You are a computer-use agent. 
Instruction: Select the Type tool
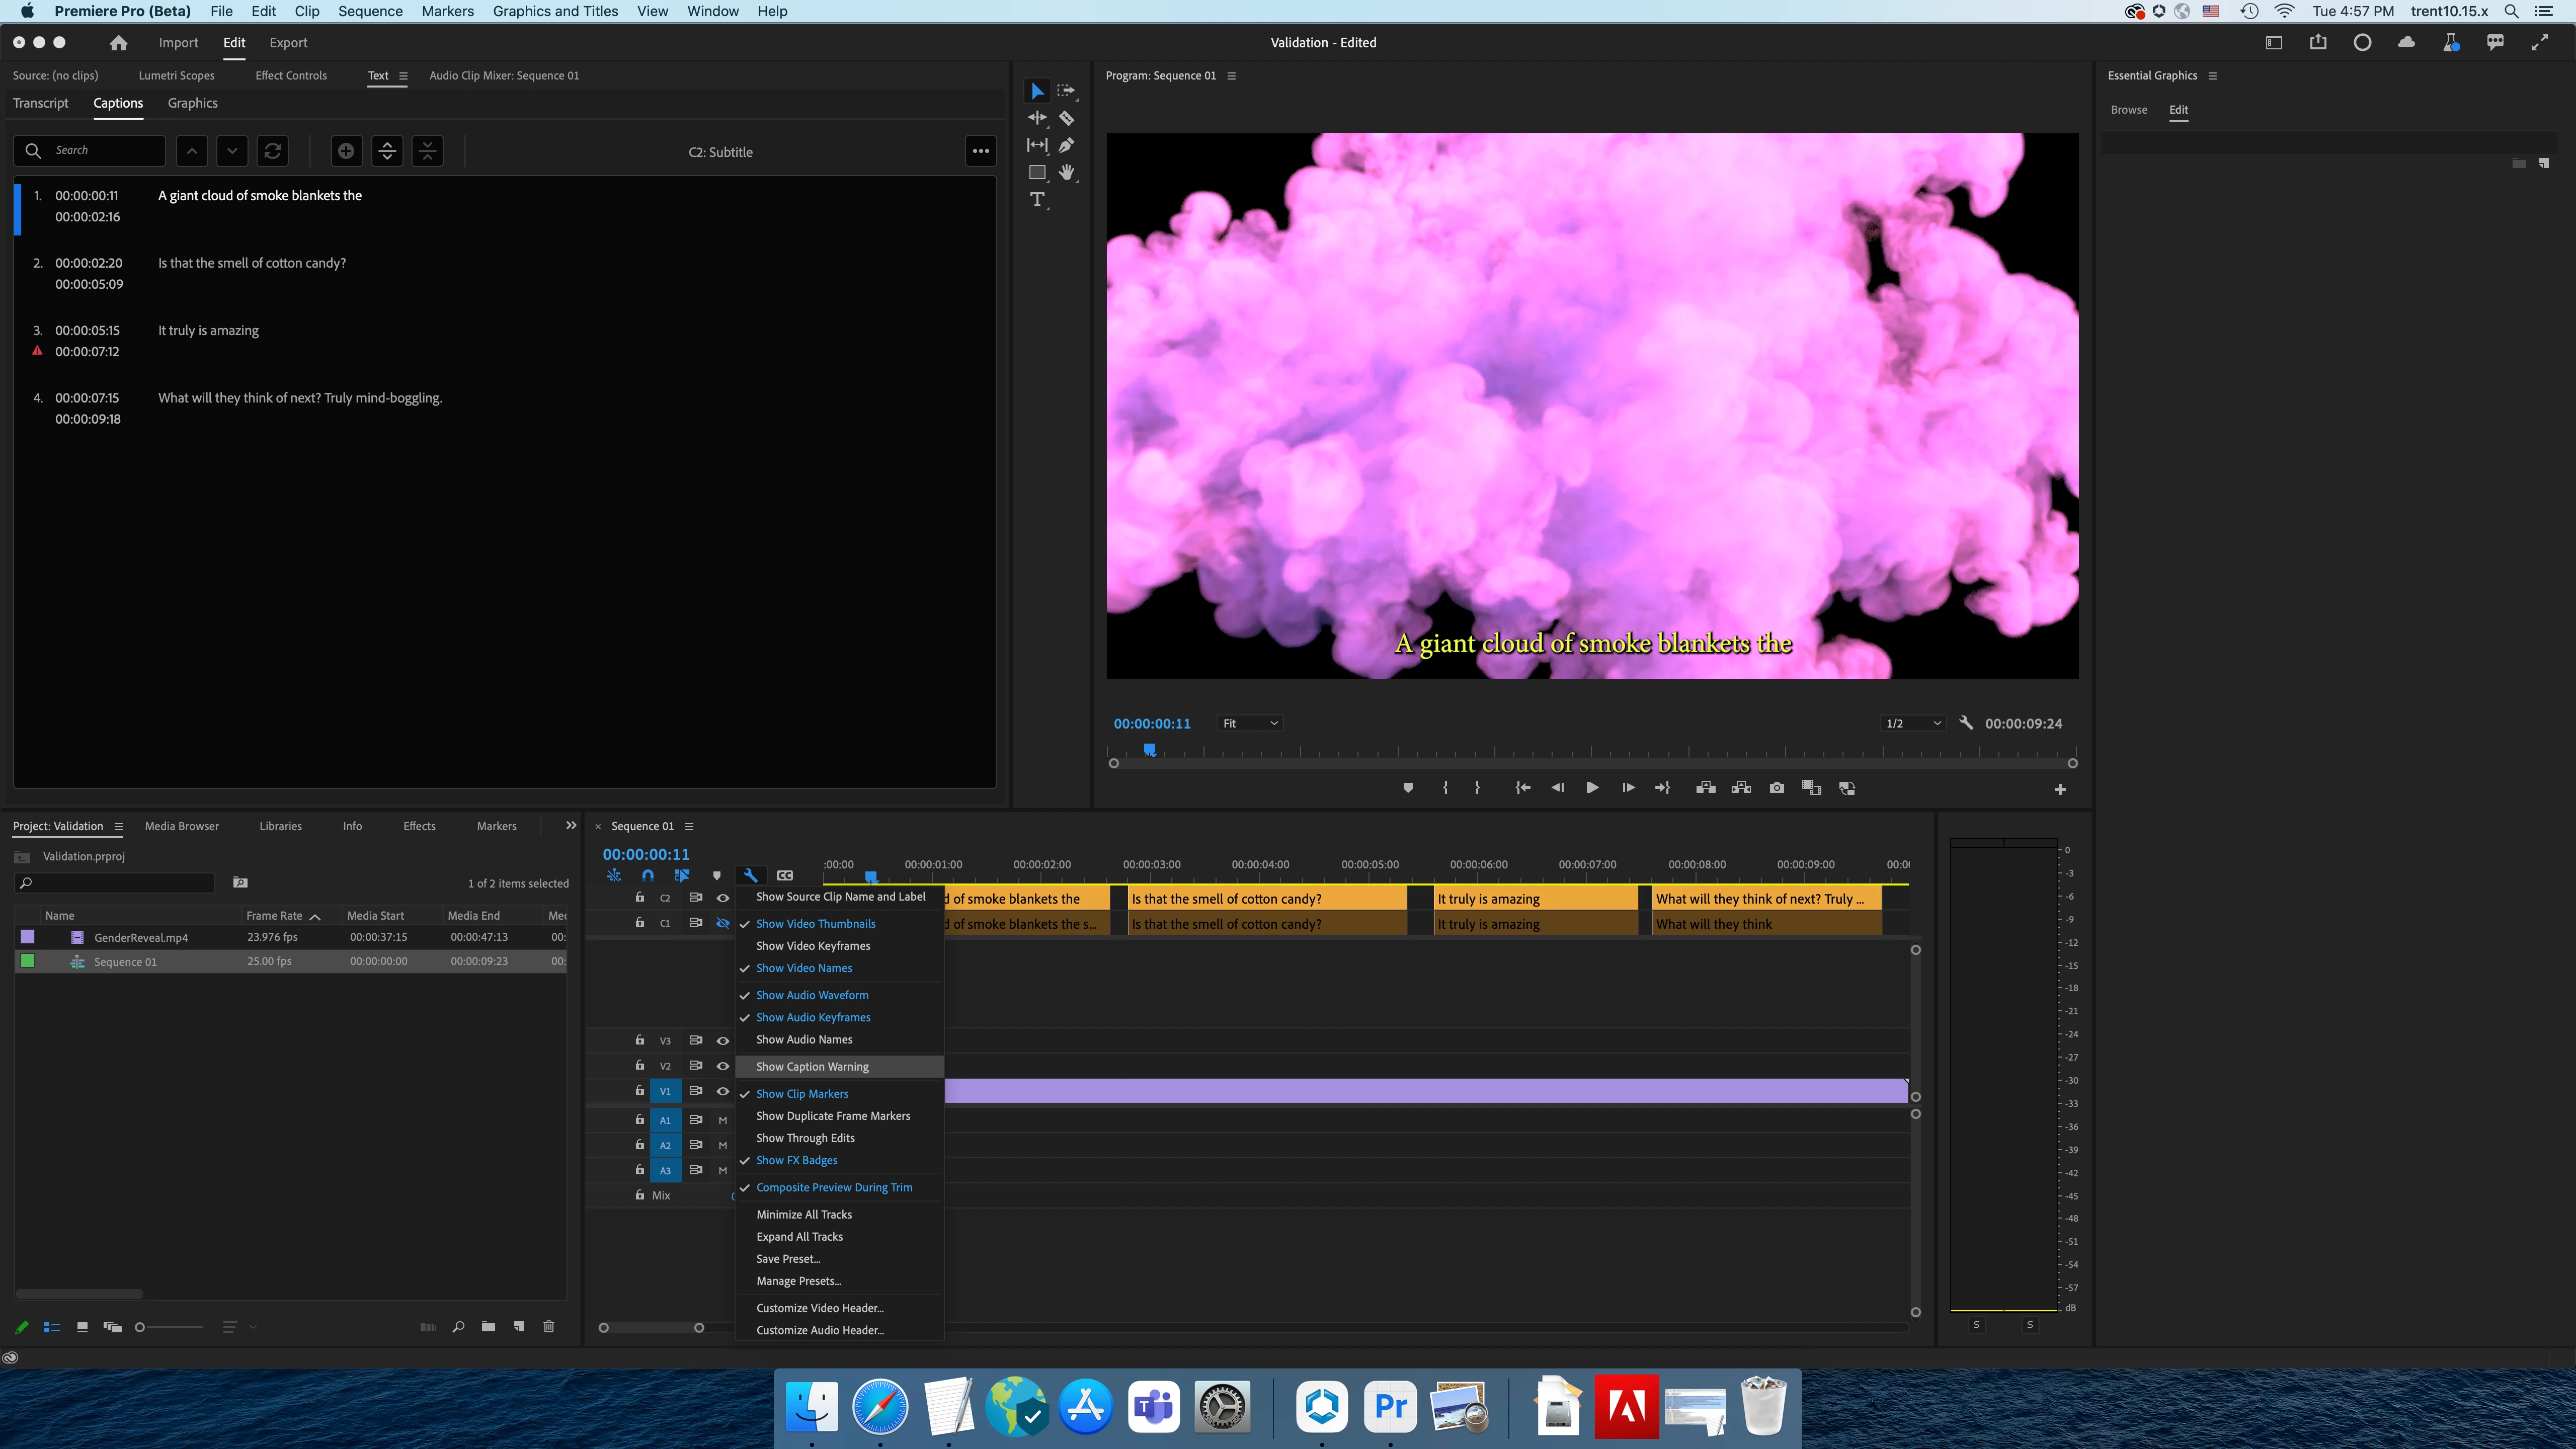(x=1037, y=200)
